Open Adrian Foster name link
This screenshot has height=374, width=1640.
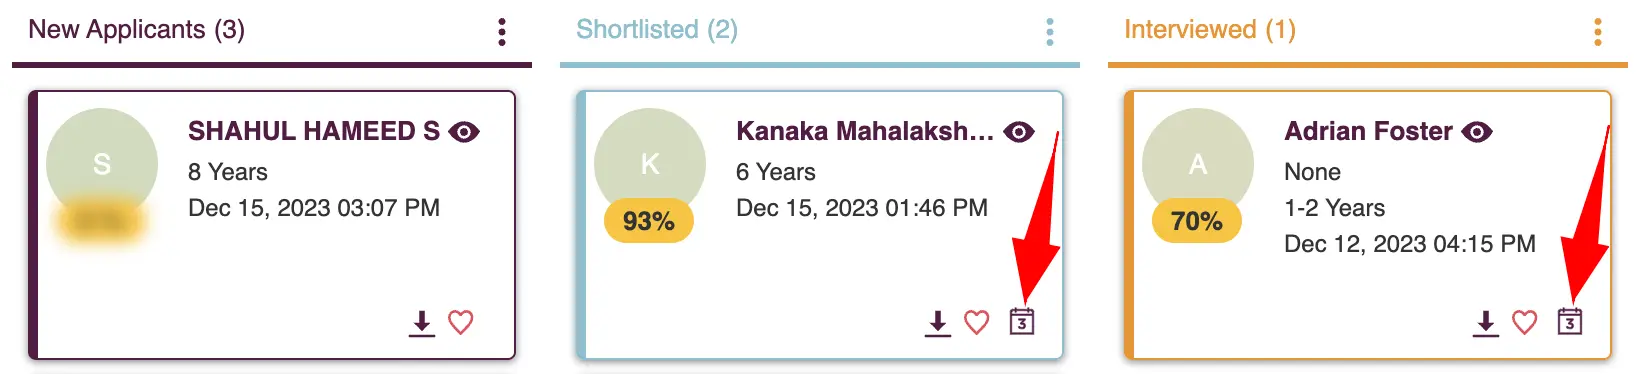pos(1368,131)
